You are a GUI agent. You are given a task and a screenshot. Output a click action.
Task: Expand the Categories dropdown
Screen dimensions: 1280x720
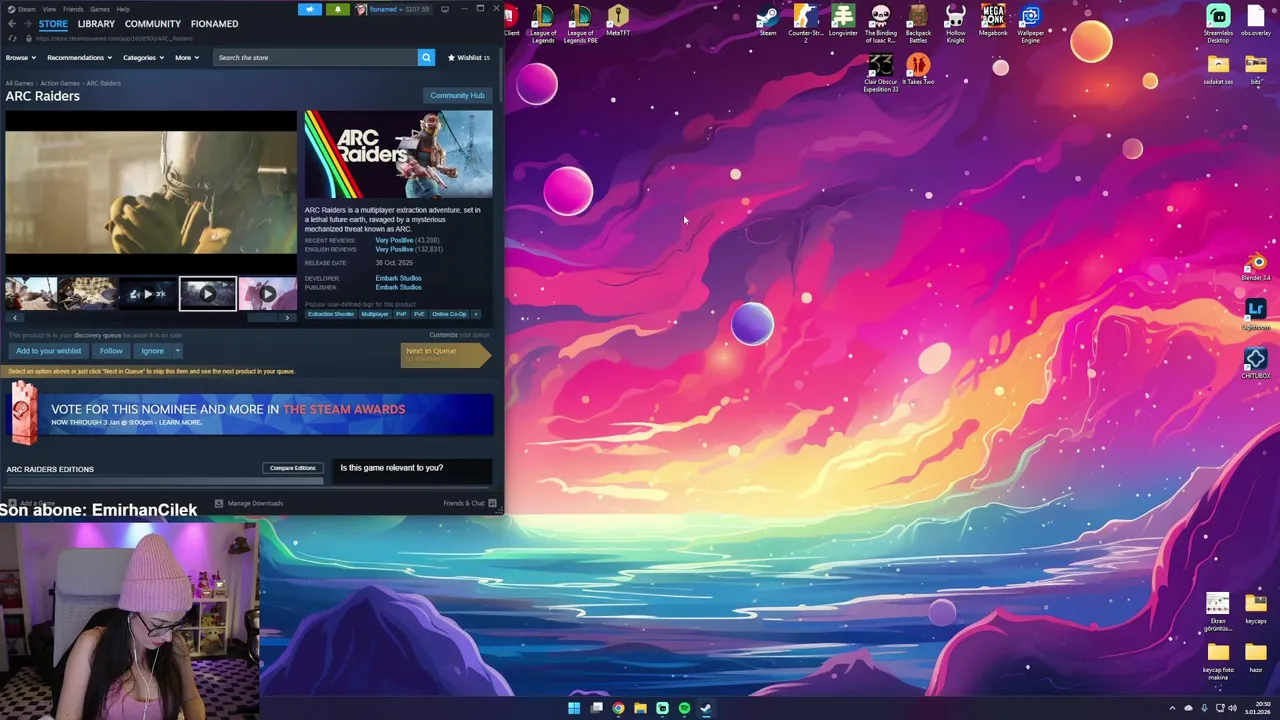(142, 57)
